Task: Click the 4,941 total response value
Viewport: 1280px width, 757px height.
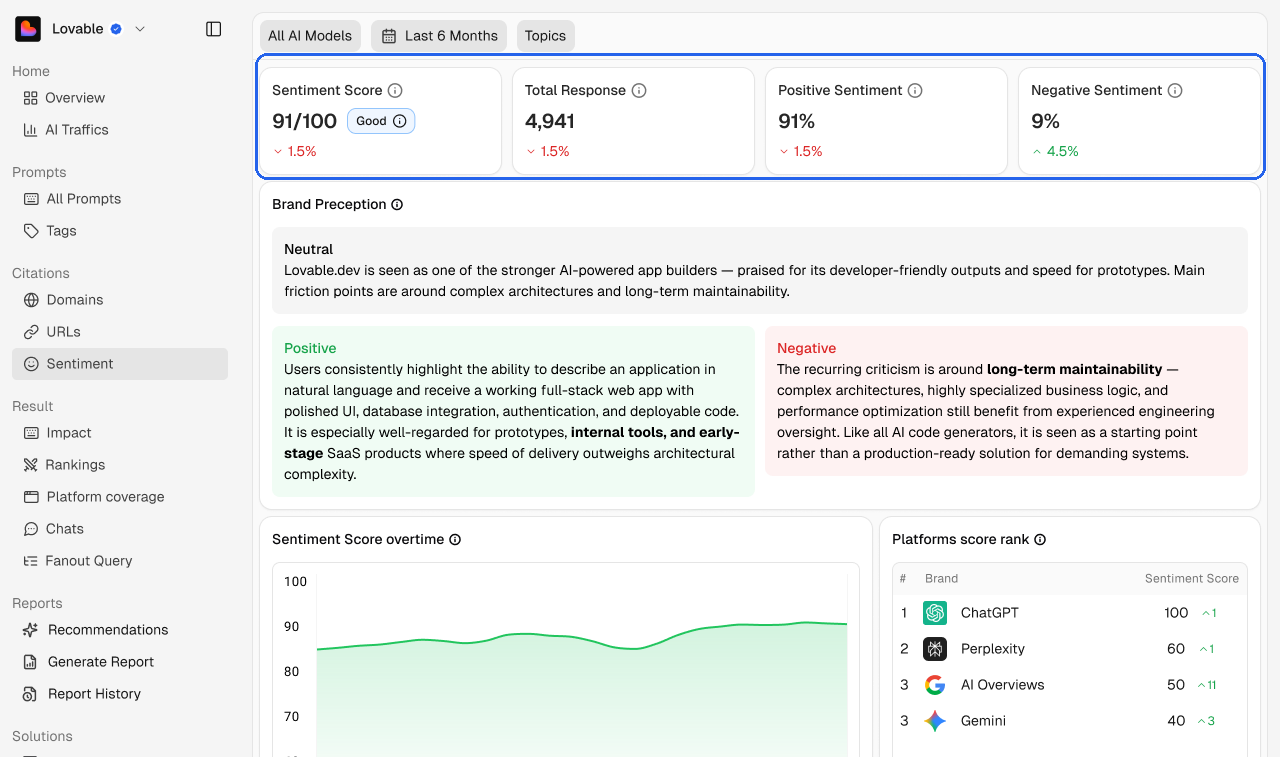Action: pyautogui.click(x=550, y=122)
